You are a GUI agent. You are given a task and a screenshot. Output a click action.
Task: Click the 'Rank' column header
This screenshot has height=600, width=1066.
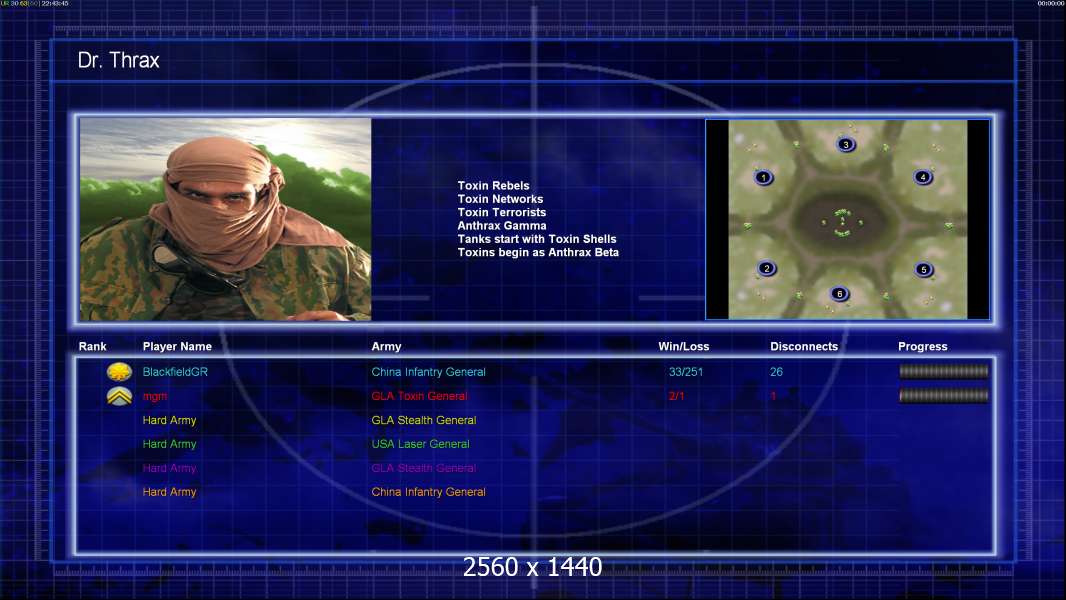tap(92, 347)
